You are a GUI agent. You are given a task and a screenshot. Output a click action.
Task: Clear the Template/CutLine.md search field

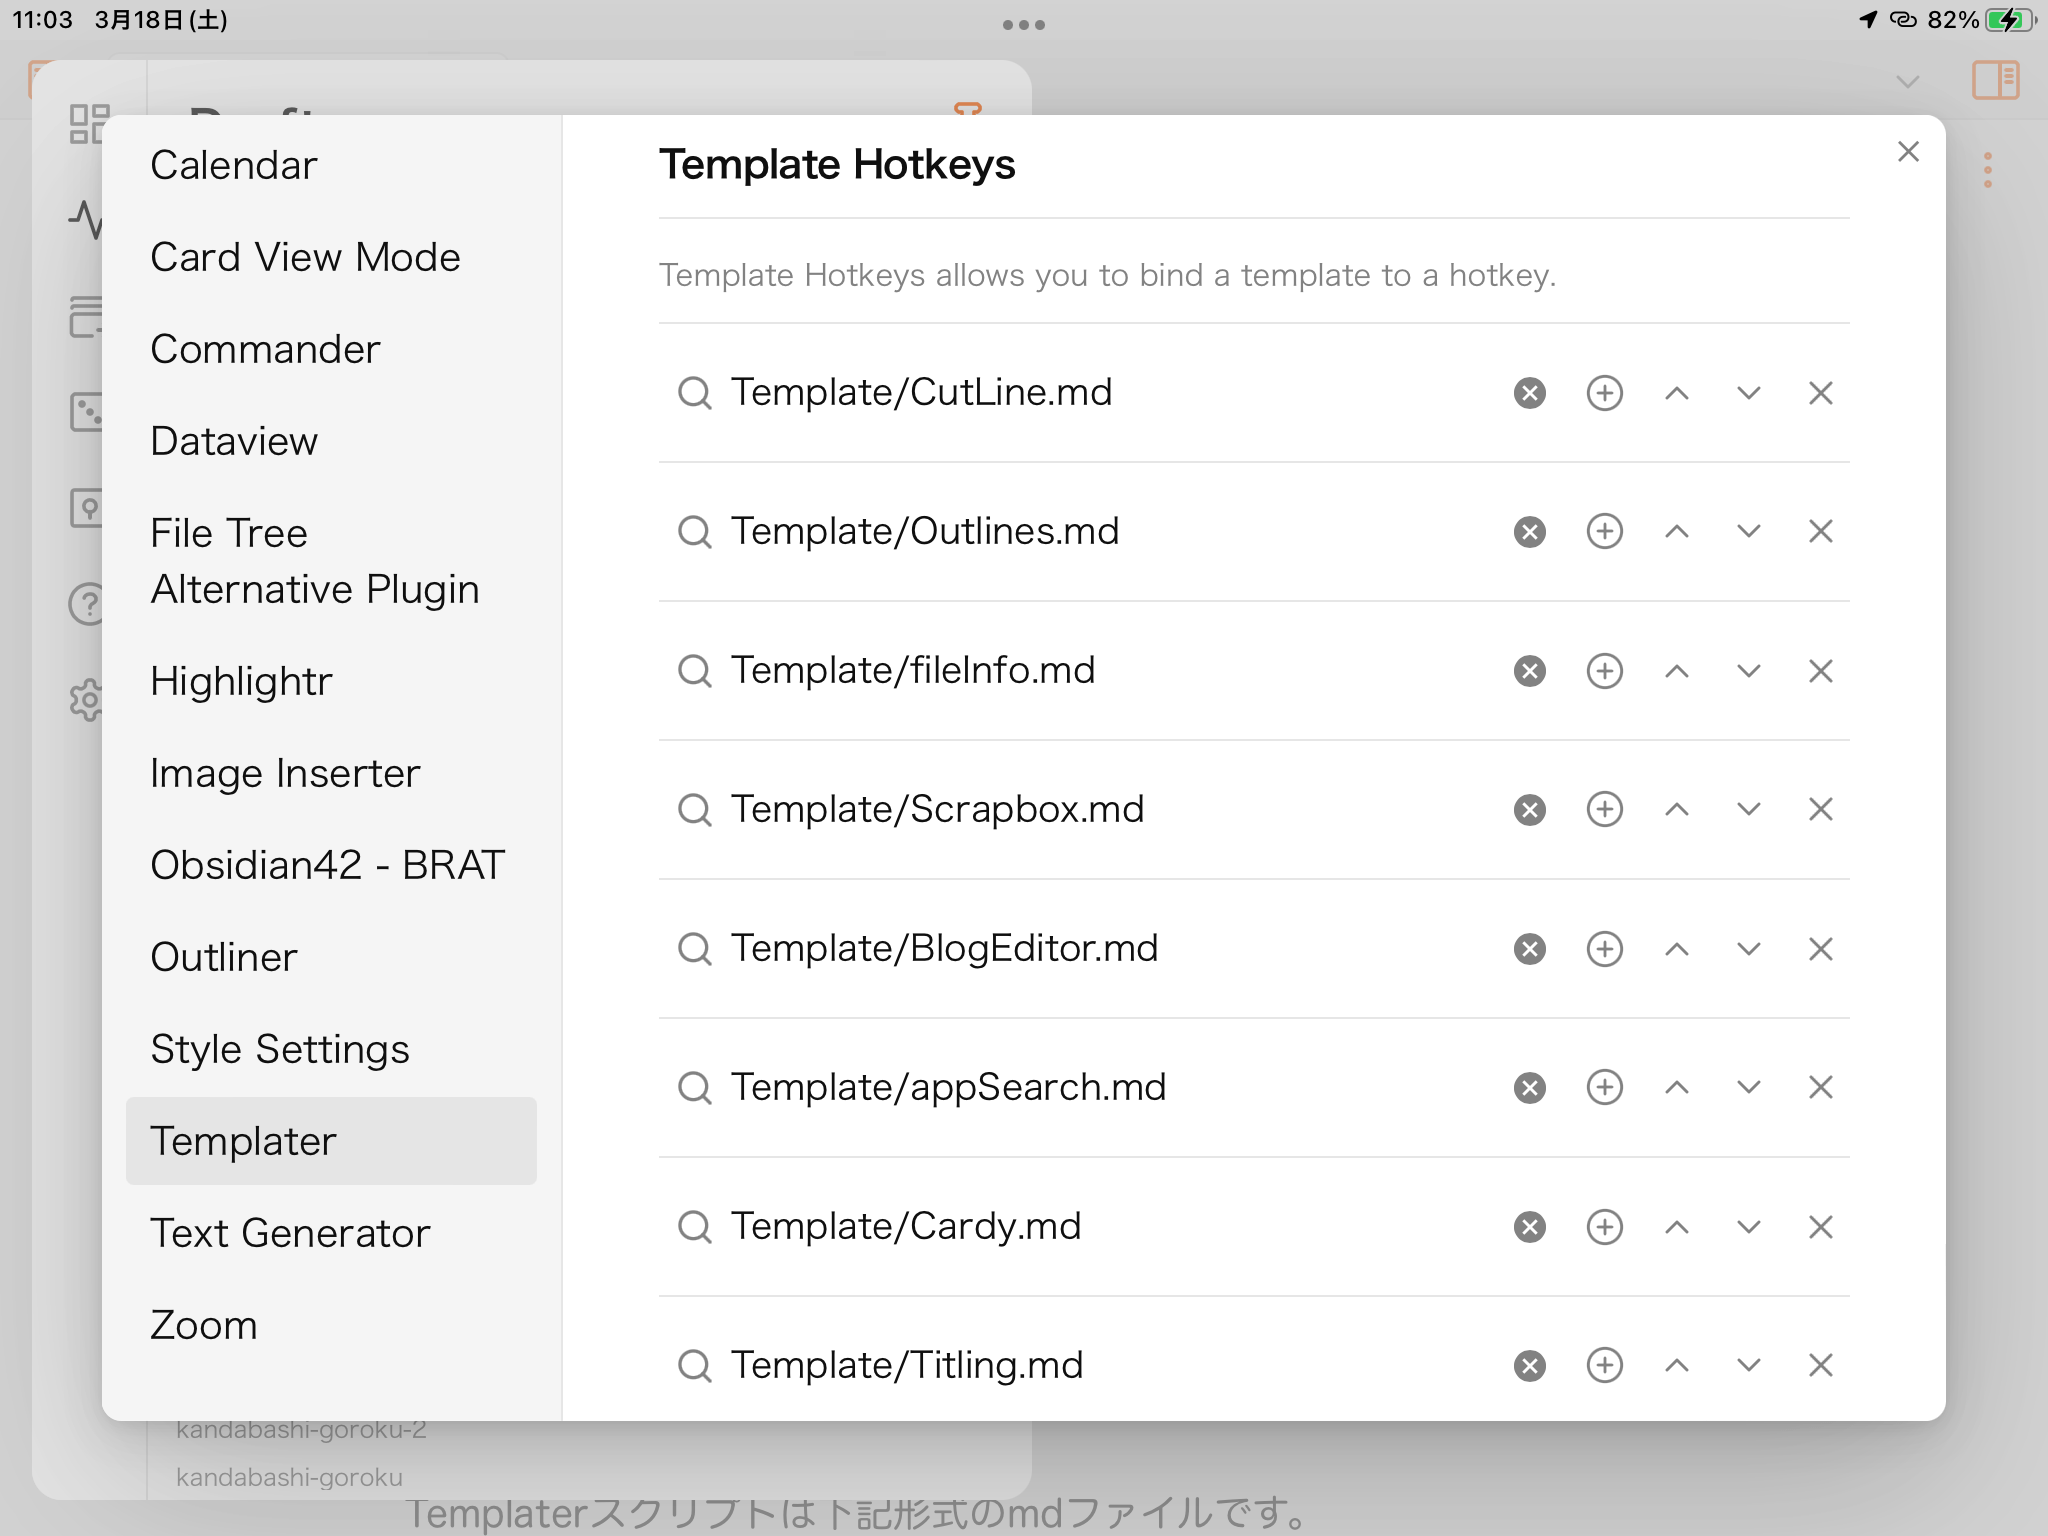click(1529, 393)
